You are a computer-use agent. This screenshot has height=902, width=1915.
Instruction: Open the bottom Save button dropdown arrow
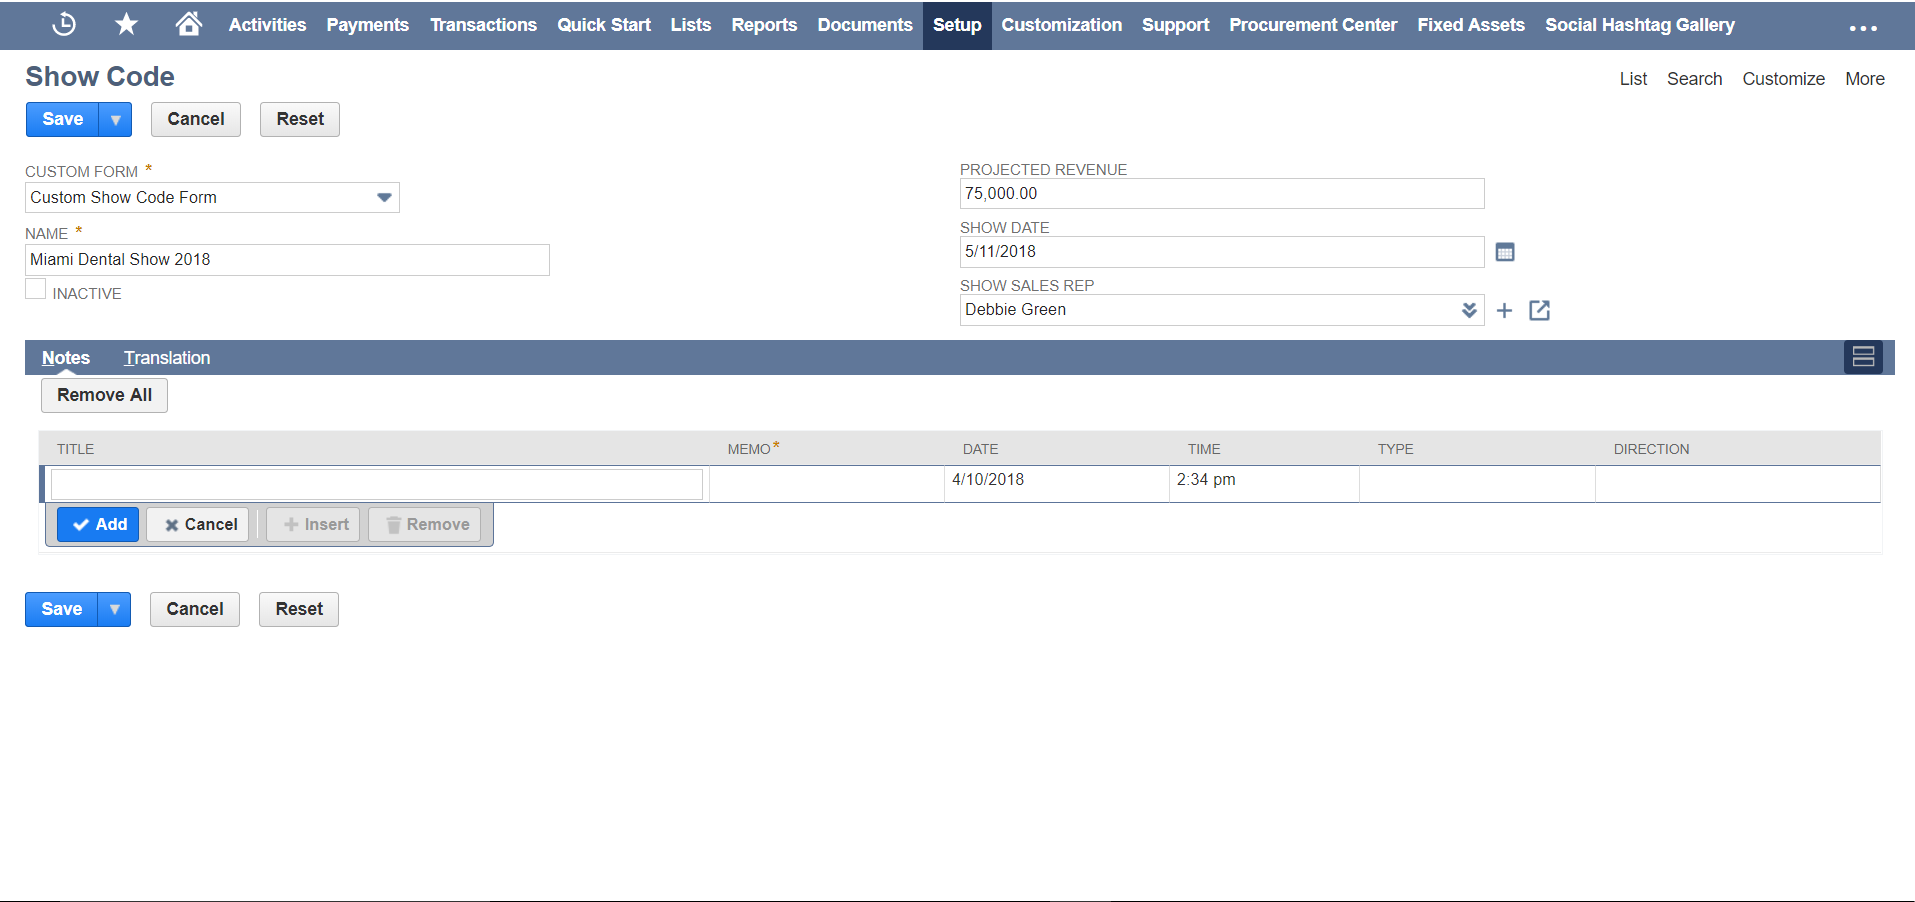(x=115, y=609)
